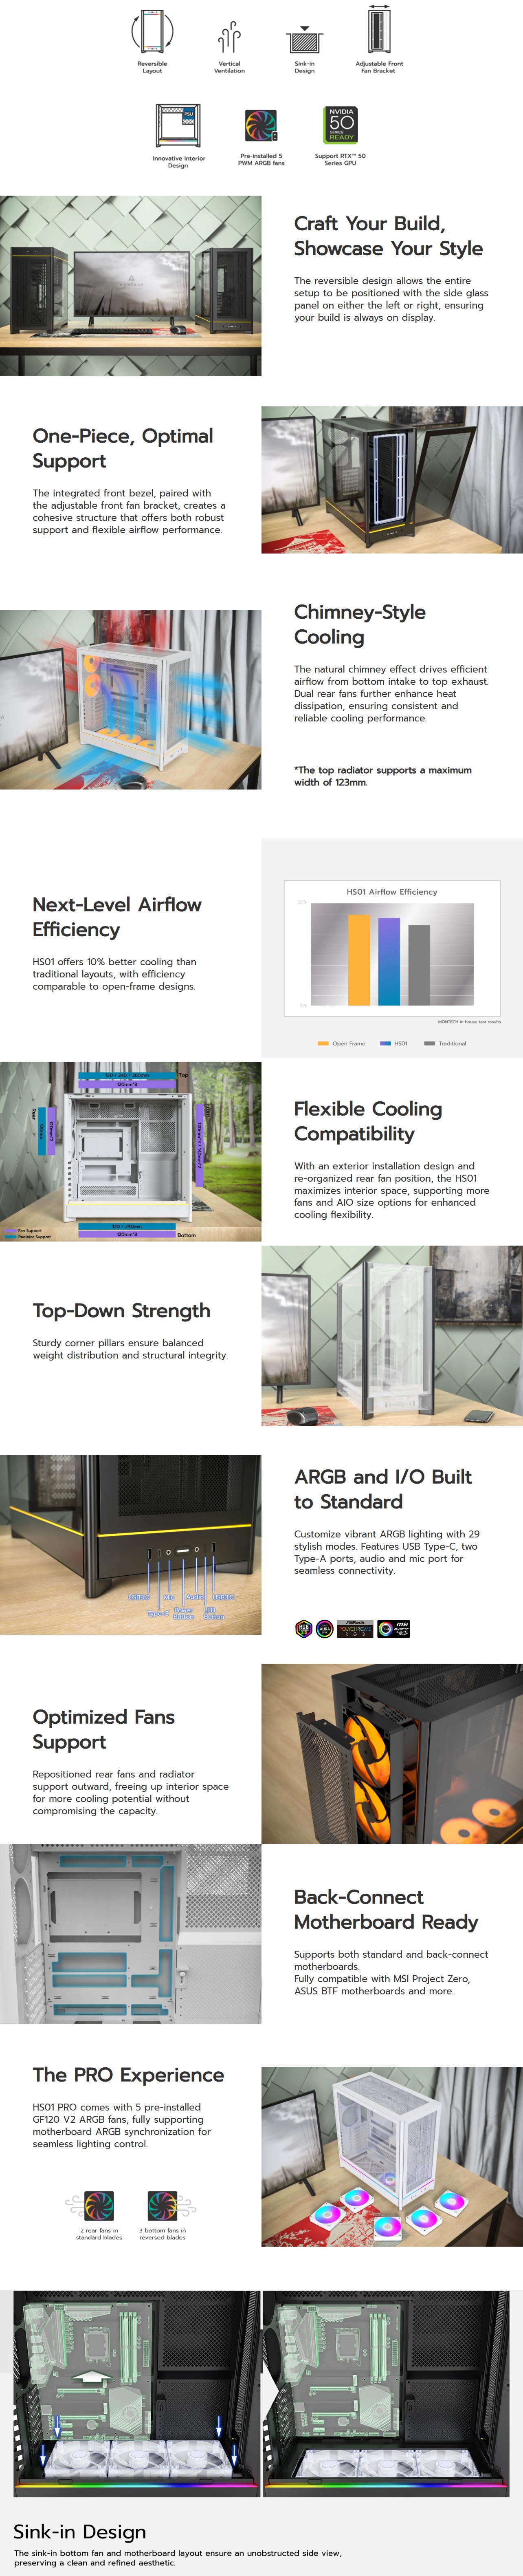Click the 'Craft Your Build, Showcase Your Style' heading

pyautogui.click(x=388, y=236)
